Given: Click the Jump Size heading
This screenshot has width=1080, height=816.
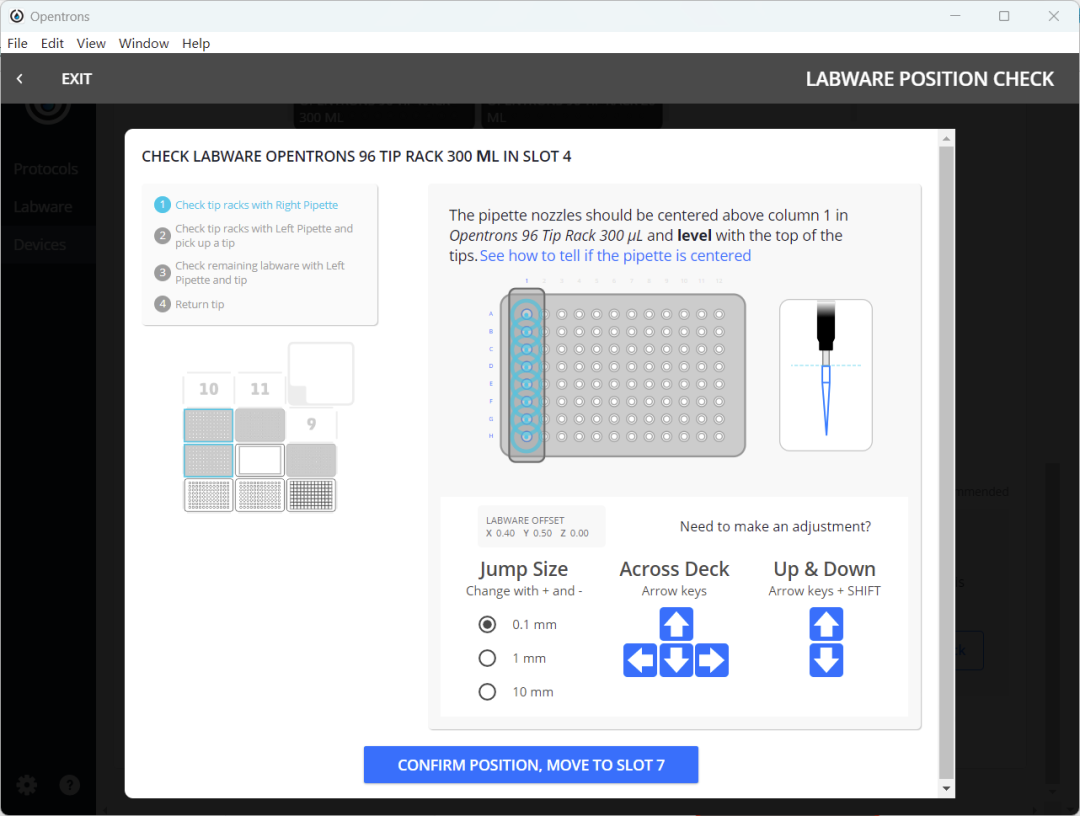Looking at the screenshot, I should [x=523, y=569].
